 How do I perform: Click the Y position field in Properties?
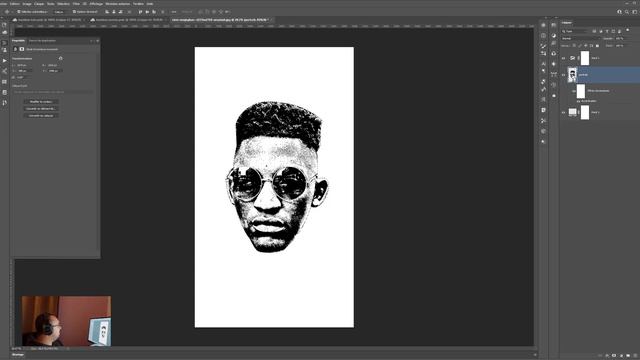pos(55,71)
